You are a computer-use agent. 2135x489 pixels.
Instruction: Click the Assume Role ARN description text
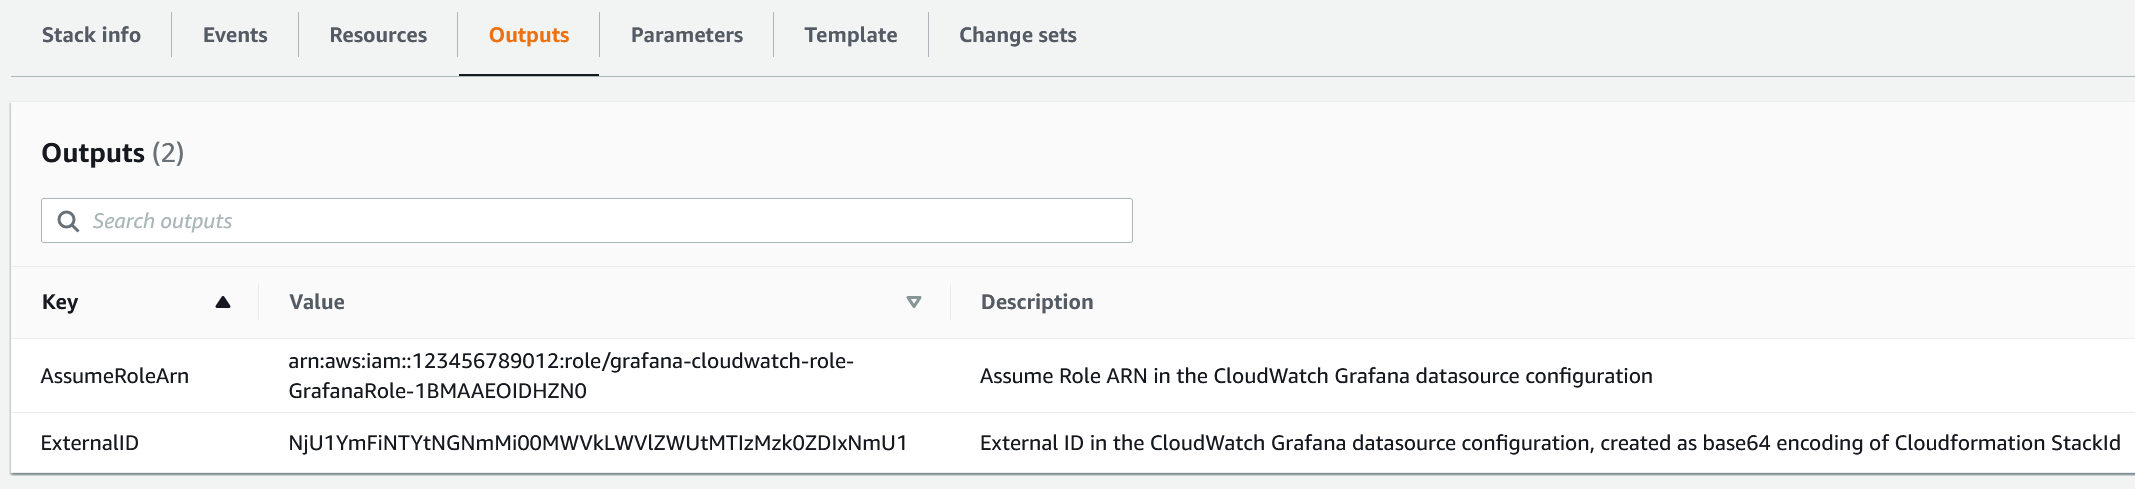[x=1316, y=376]
